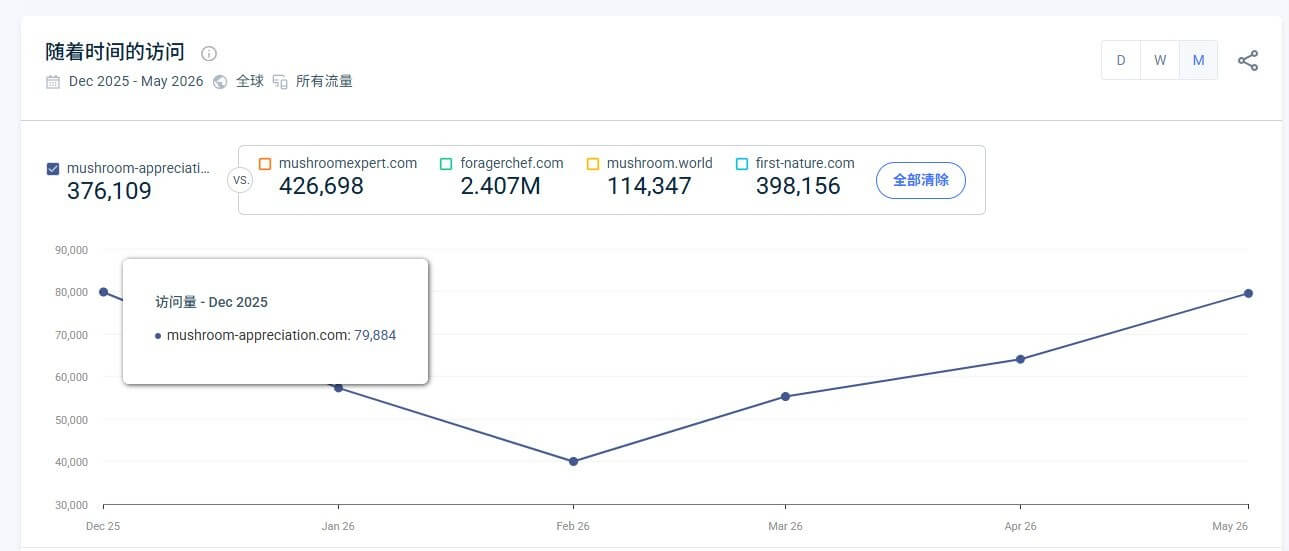Click the devices icon next to 所有流量
Screen dimensions: 1289x551
pyautogui.click(x=280, y=82)
